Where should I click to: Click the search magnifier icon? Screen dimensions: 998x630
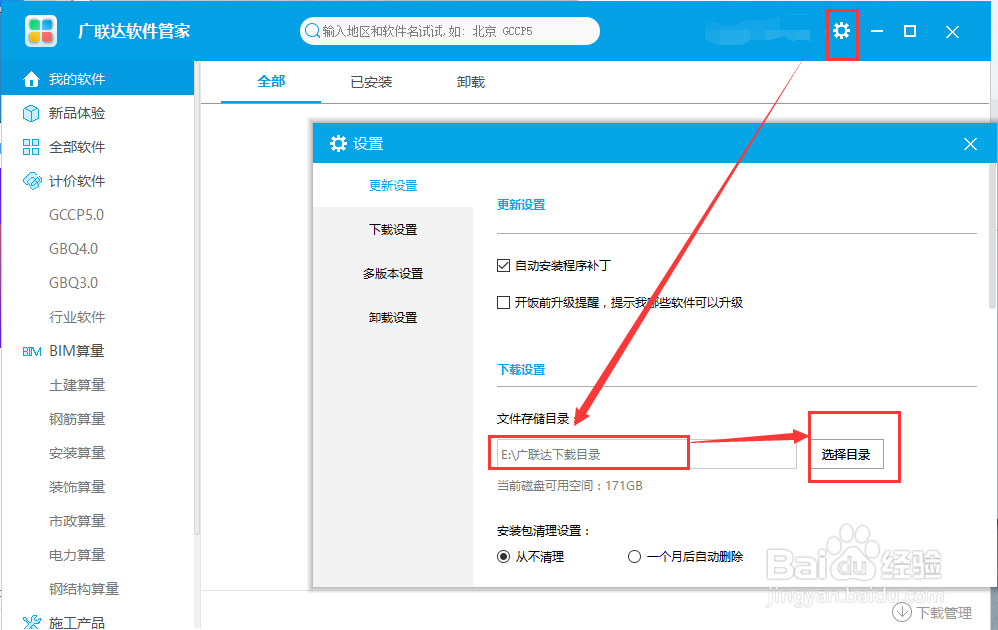tap(312, 31)
